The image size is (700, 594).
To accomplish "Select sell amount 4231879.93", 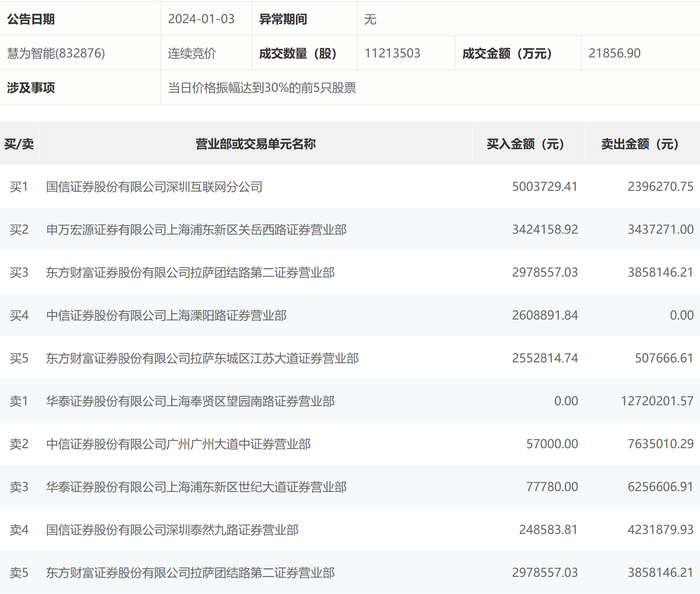I will [660, 529].
